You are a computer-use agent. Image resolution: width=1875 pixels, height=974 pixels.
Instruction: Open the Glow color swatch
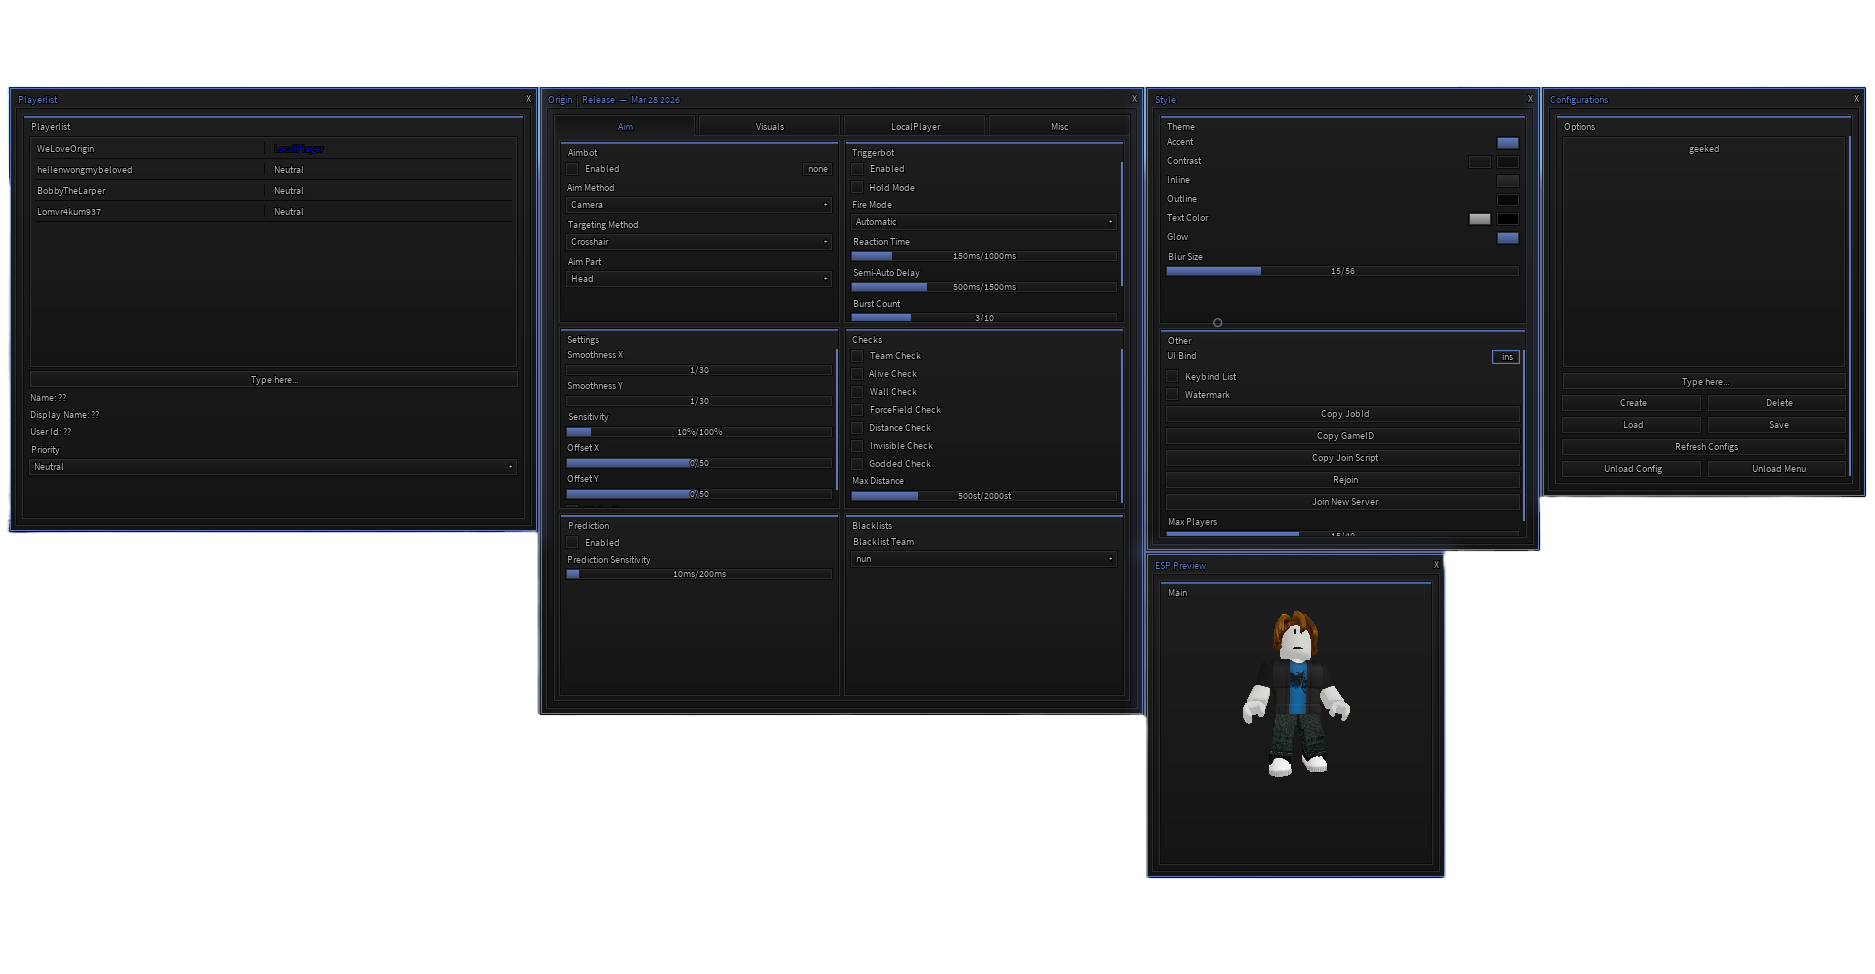(x=1508, y=238)
